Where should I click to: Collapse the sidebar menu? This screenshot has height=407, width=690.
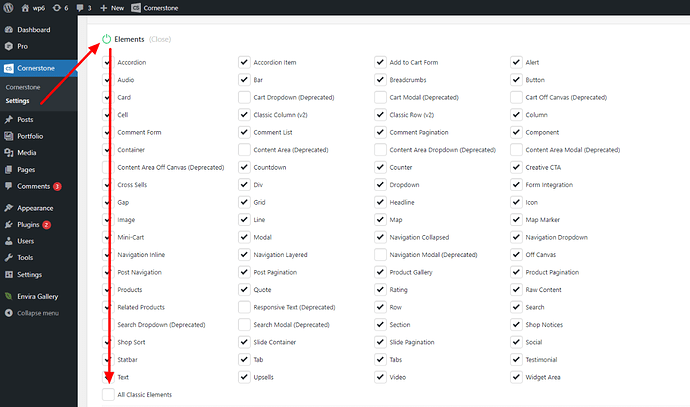coord(36,313)
